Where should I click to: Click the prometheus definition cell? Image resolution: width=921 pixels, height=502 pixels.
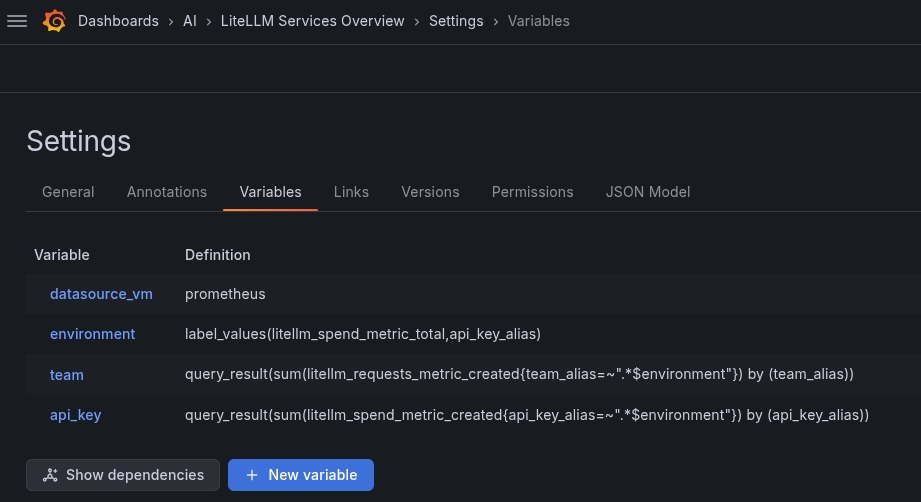225,294
